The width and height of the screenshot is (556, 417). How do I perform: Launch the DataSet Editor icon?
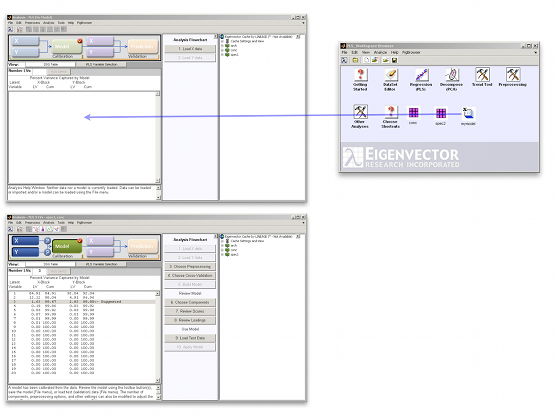pyautogui.click(x=390, y=75)
